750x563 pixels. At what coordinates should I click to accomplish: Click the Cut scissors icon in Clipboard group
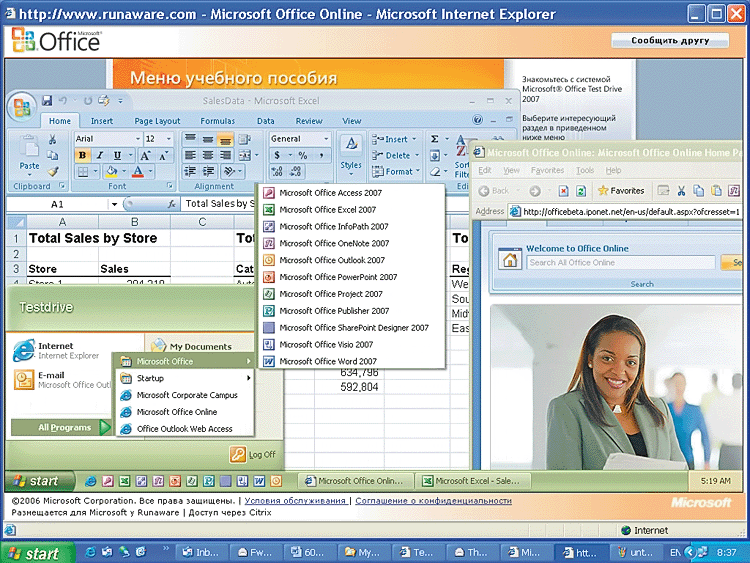[x=52, y=140]
